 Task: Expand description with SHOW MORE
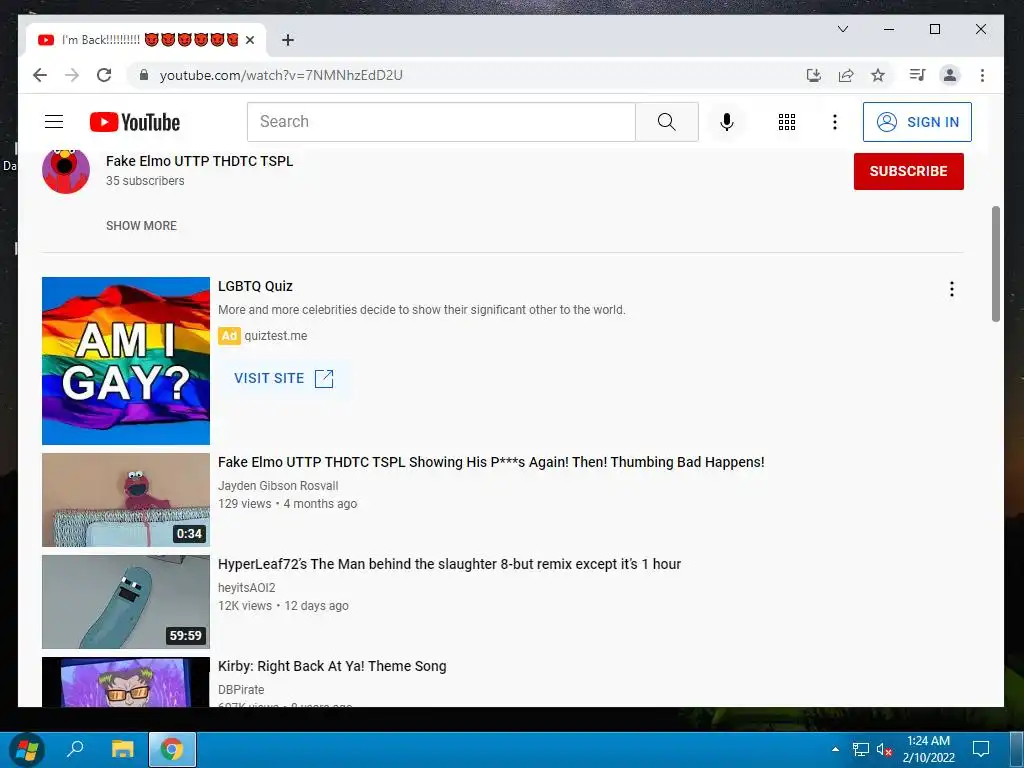(x=141, y=225)
